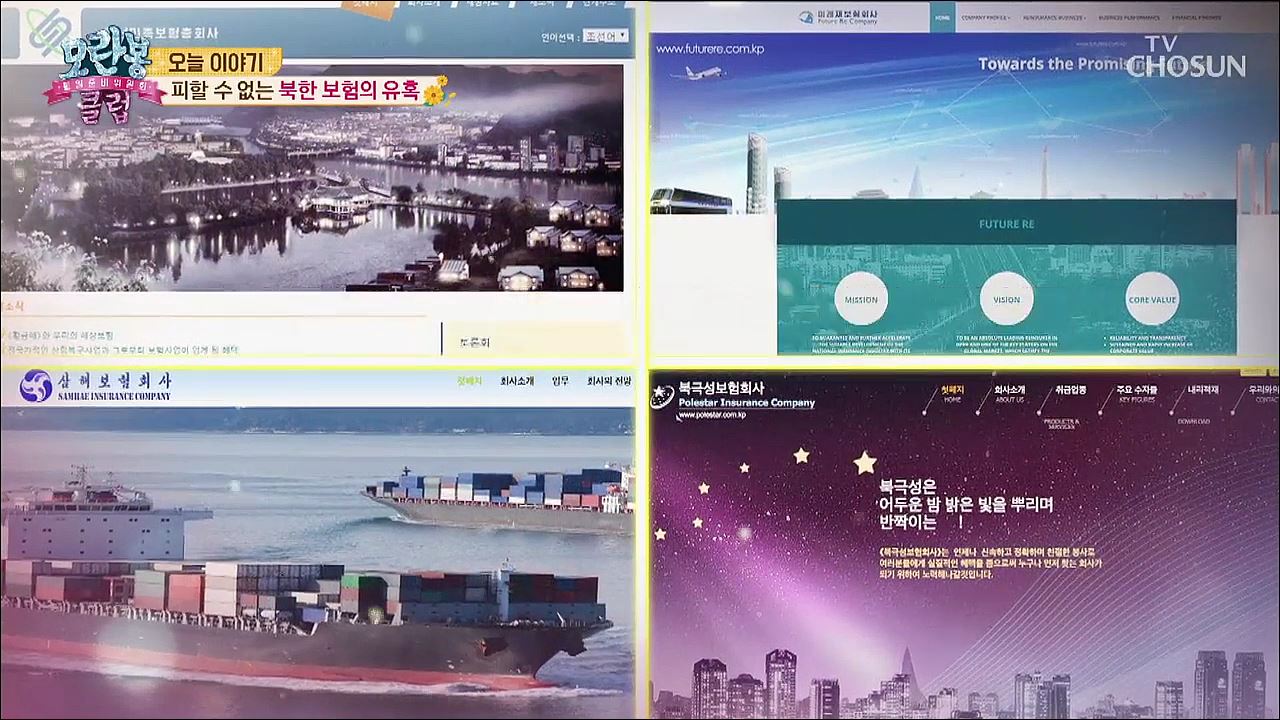Open 회사소개 ABOUT US on Polestar site
This screenshot has height=720, width=1280.
tap(1009, 394)
